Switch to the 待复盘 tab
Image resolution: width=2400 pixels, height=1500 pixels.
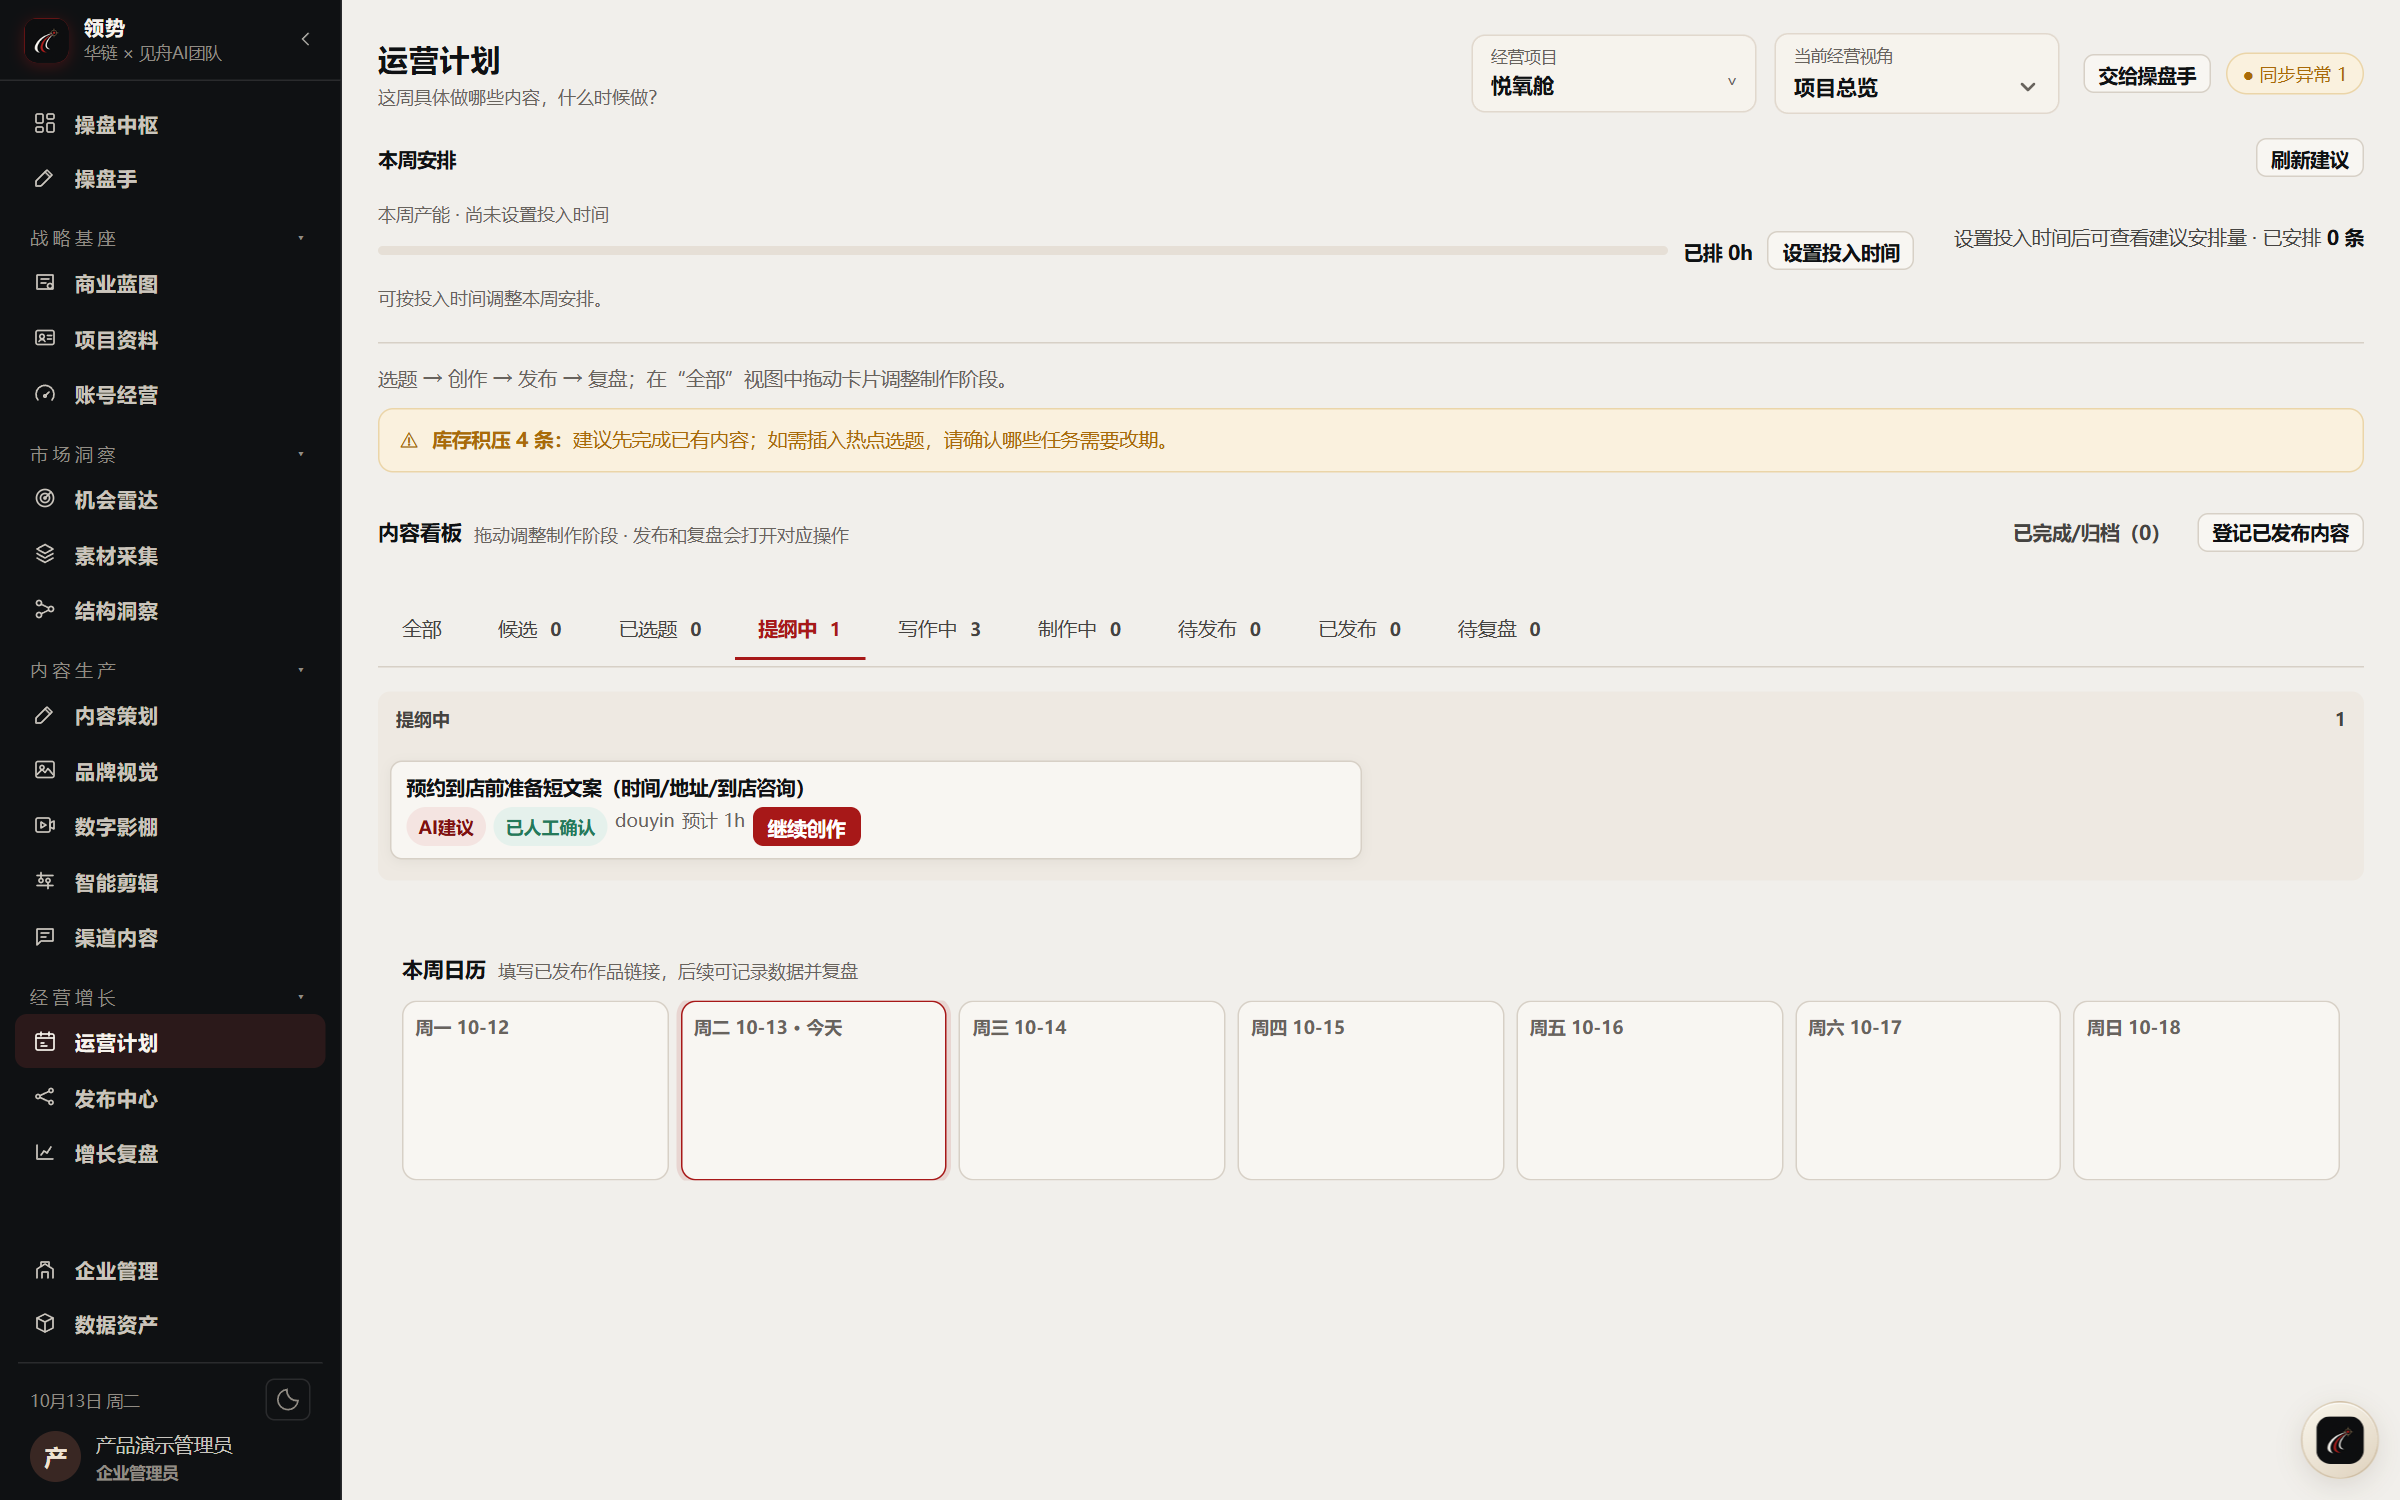pos(1499,629)
